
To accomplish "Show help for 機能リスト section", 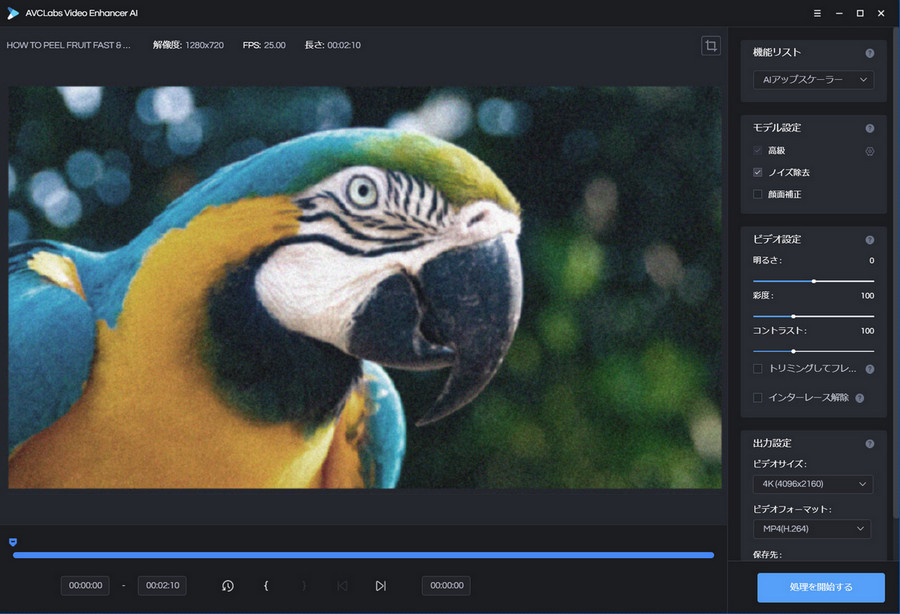I will 870,53.
